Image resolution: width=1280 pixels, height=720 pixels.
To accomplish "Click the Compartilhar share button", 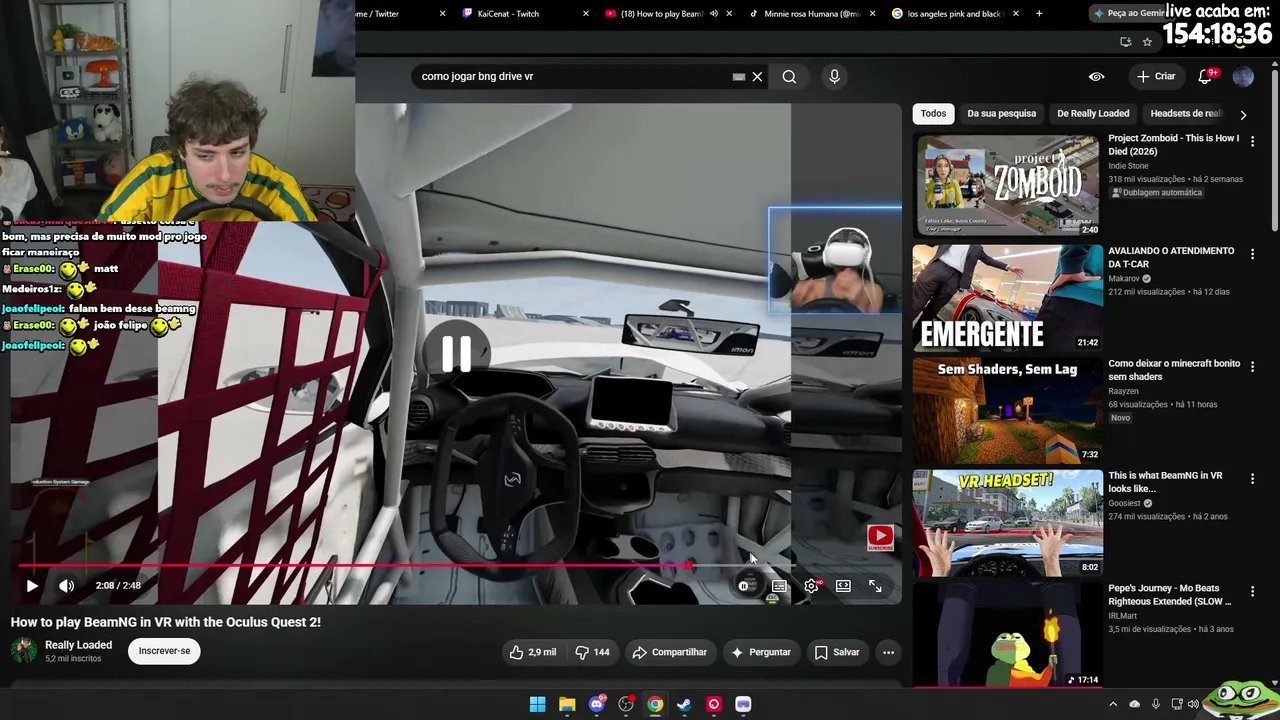I will click(x=669, y=652).
